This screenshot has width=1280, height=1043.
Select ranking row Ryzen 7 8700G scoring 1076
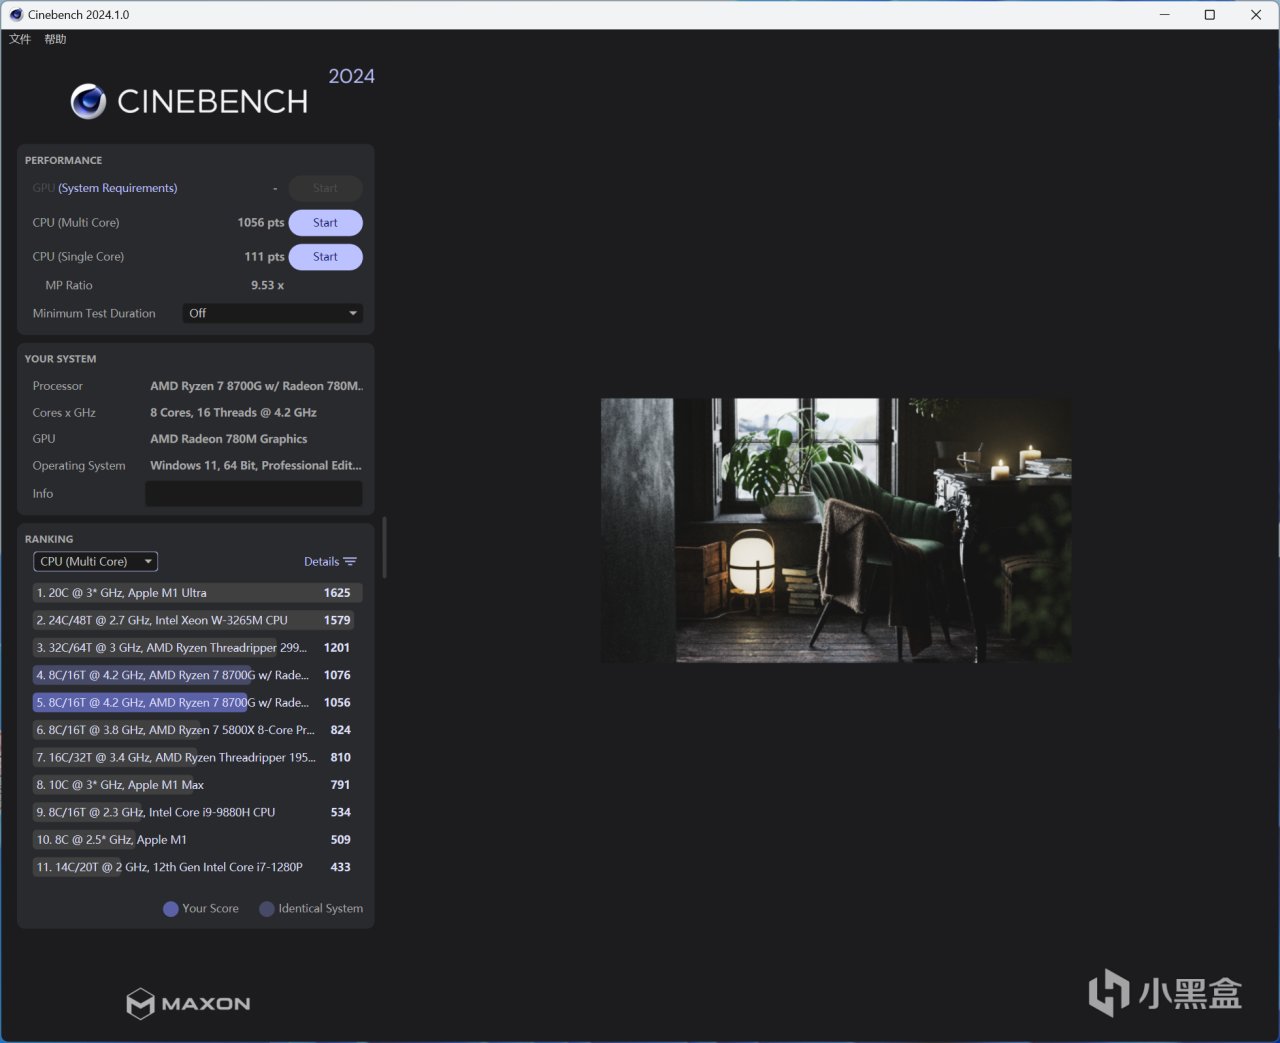(197, 675)
